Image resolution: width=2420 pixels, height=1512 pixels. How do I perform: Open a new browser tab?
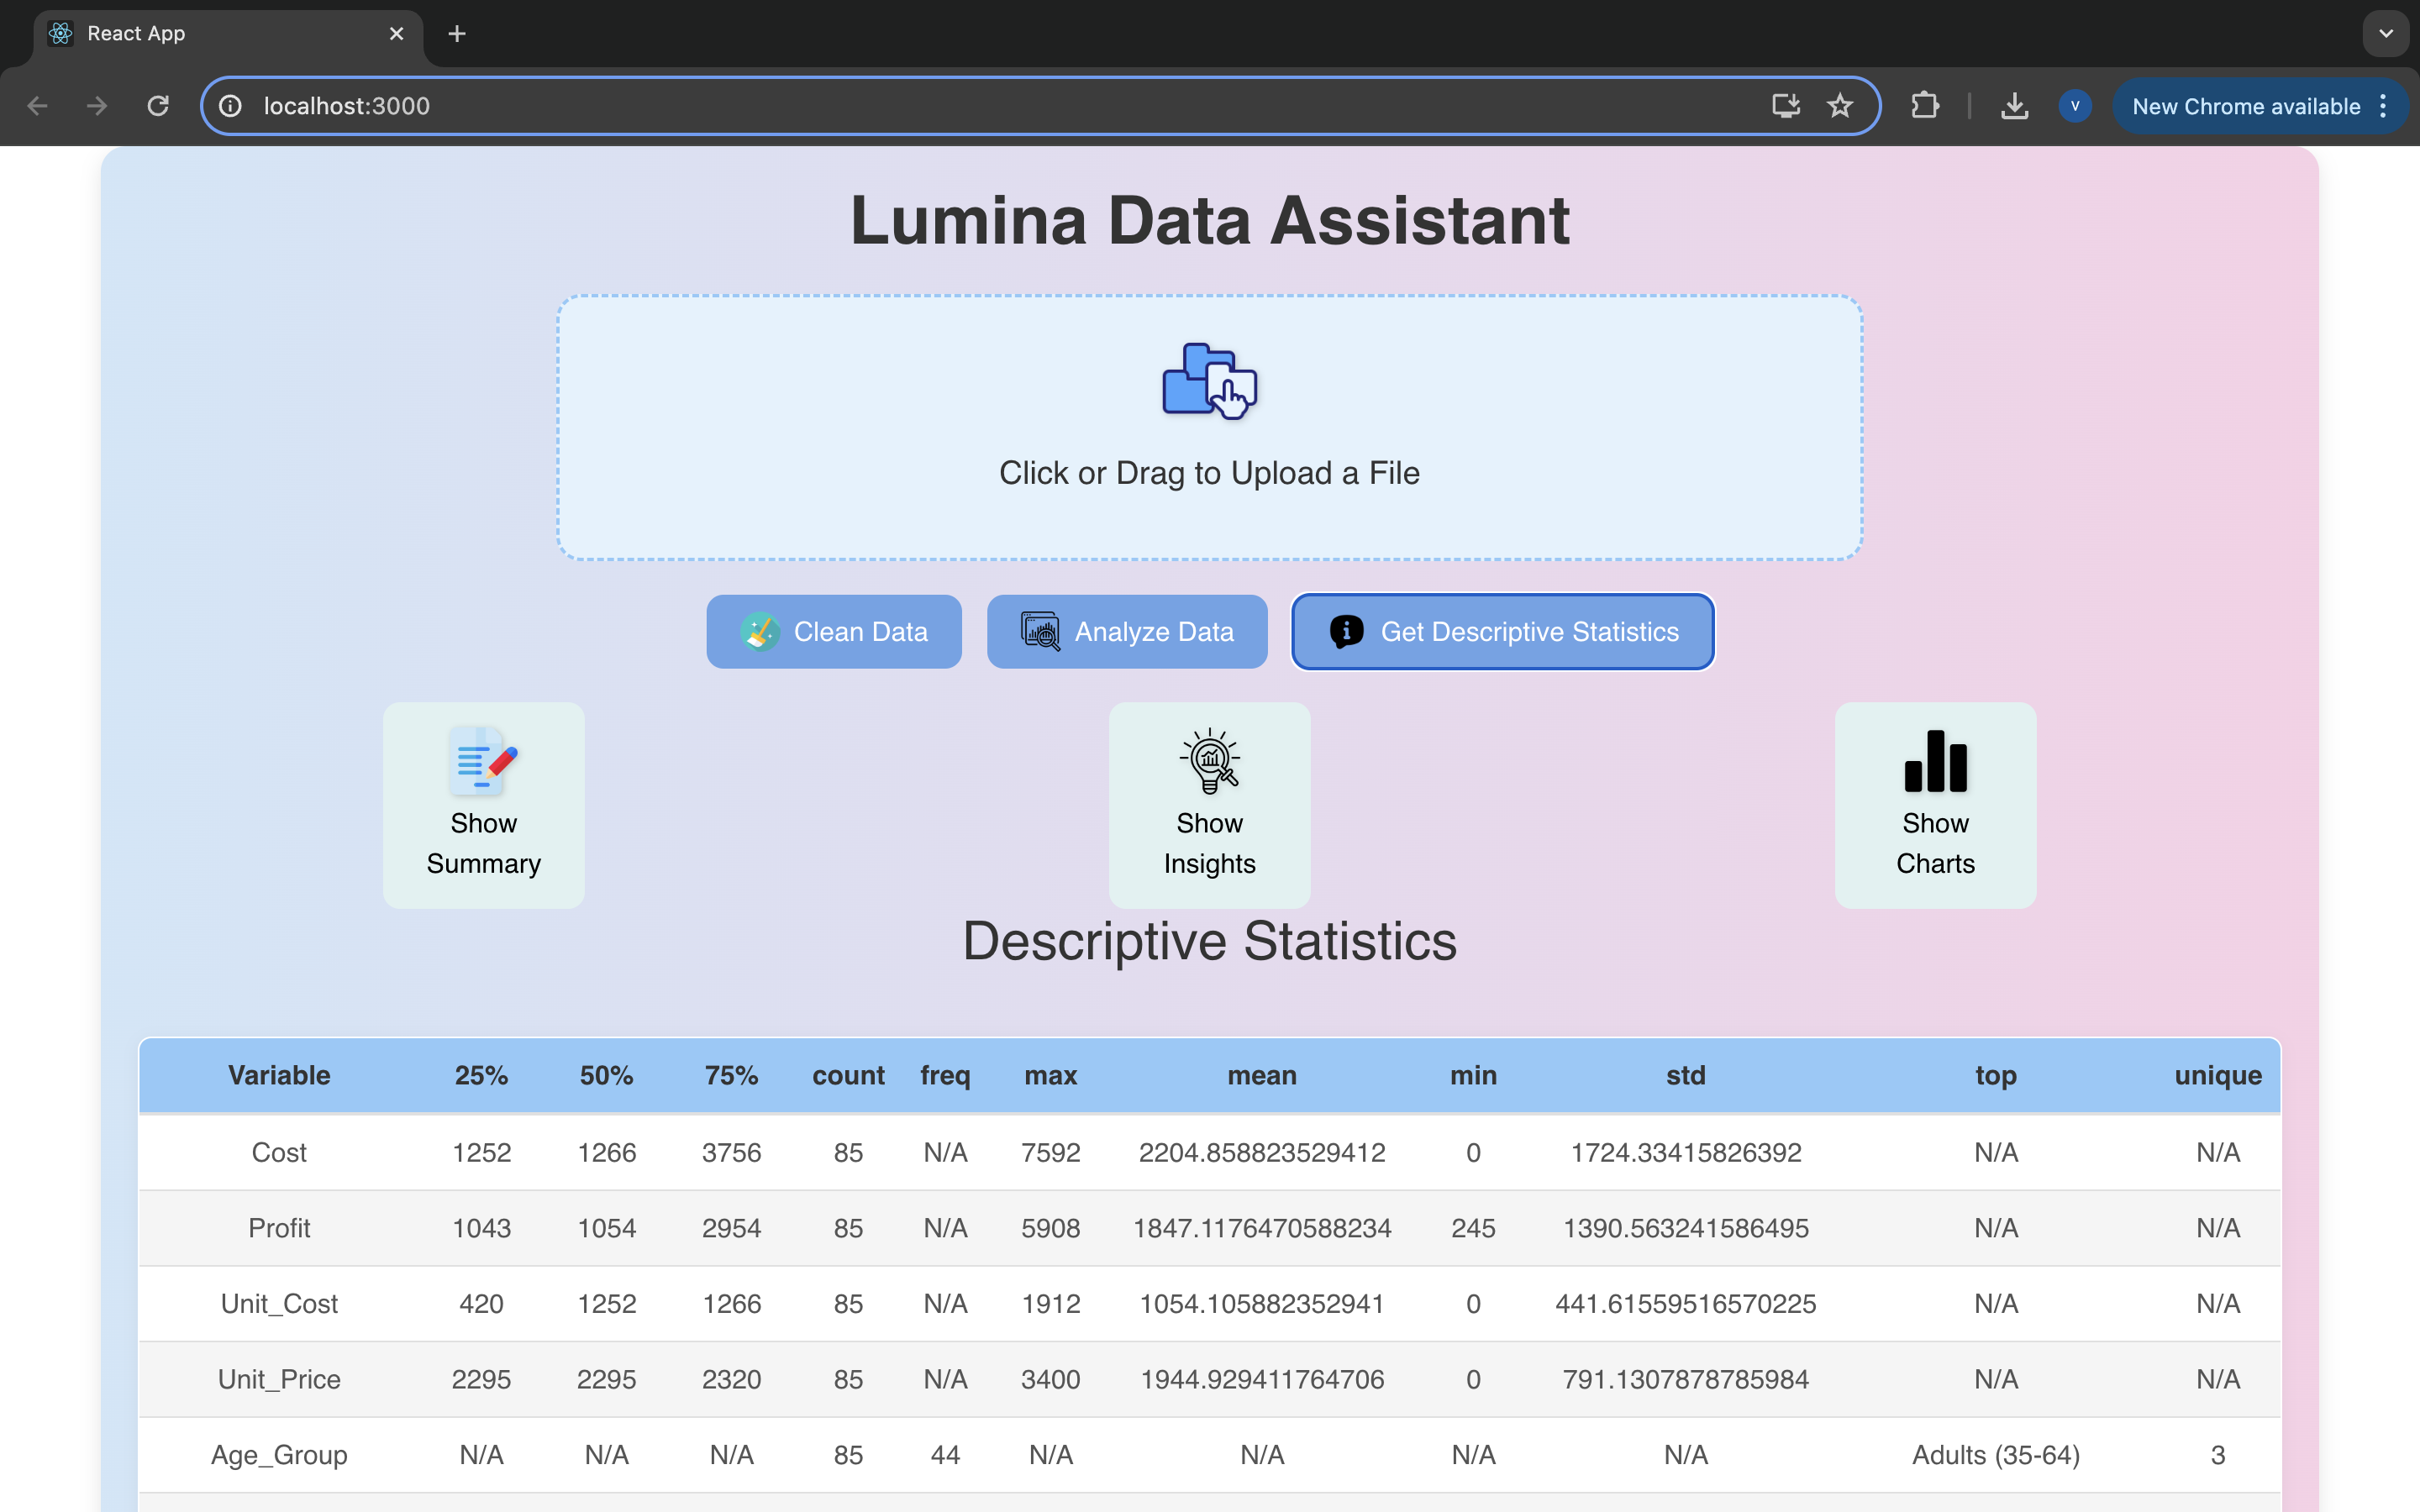tap(457, 34)
